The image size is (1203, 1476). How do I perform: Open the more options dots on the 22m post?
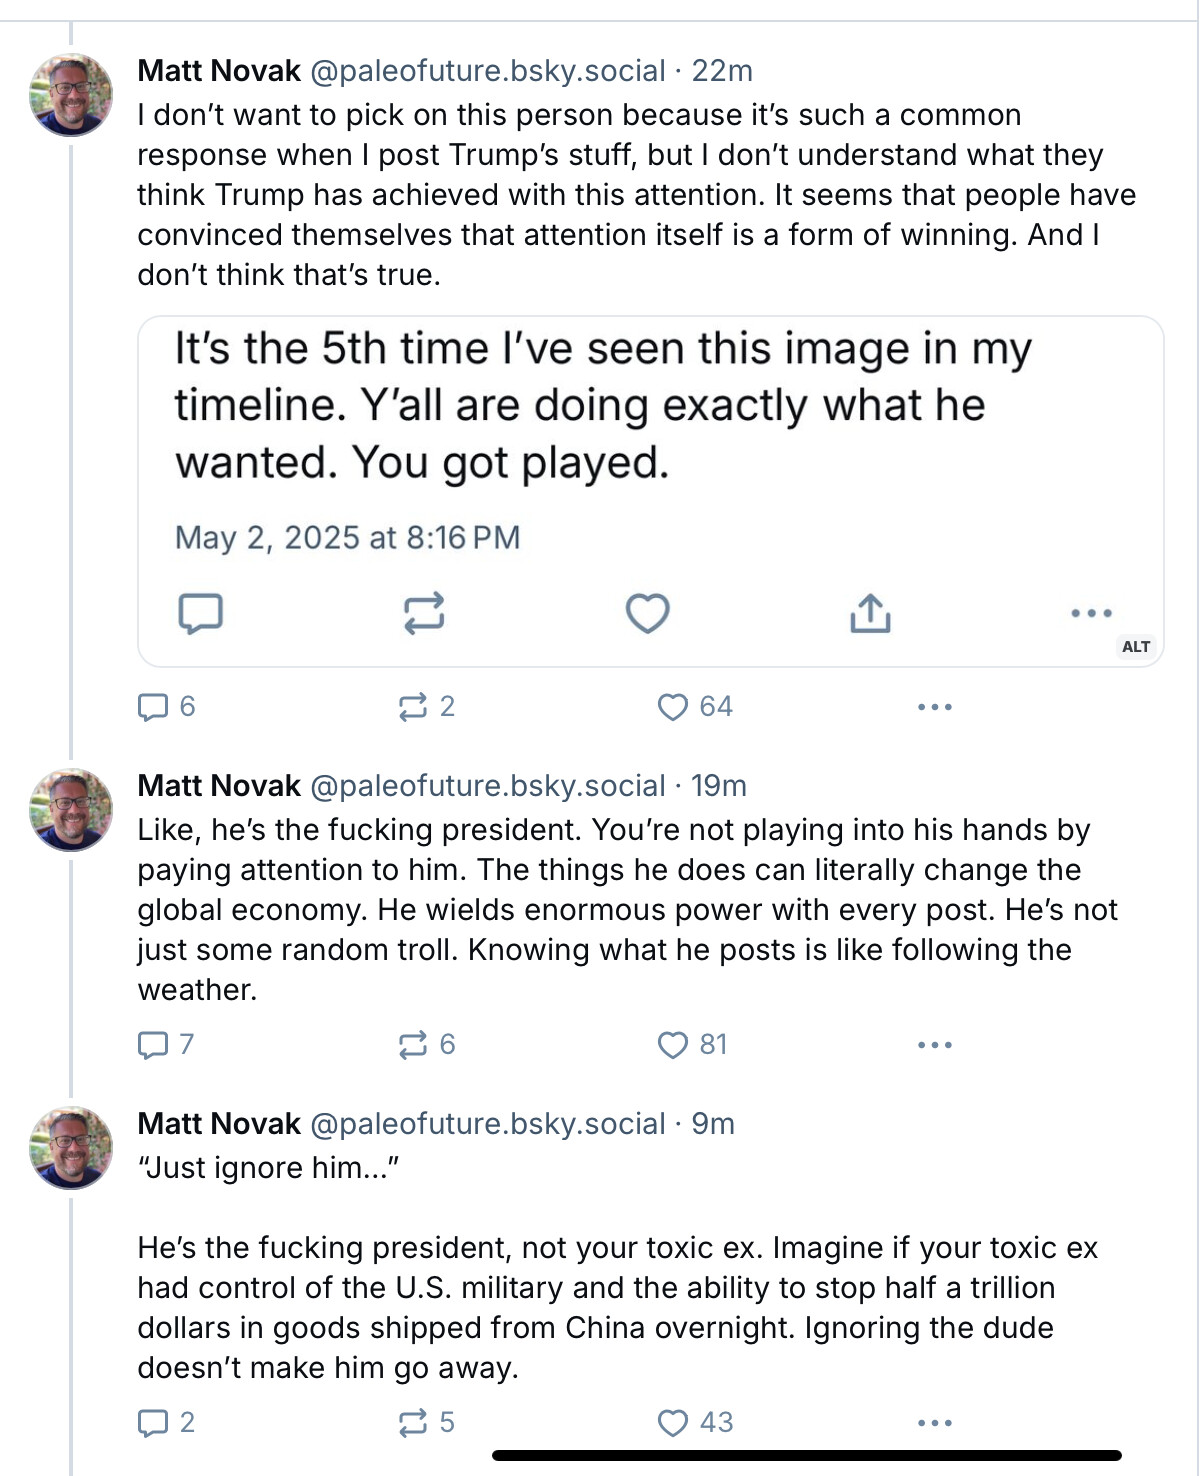(935, 707)
